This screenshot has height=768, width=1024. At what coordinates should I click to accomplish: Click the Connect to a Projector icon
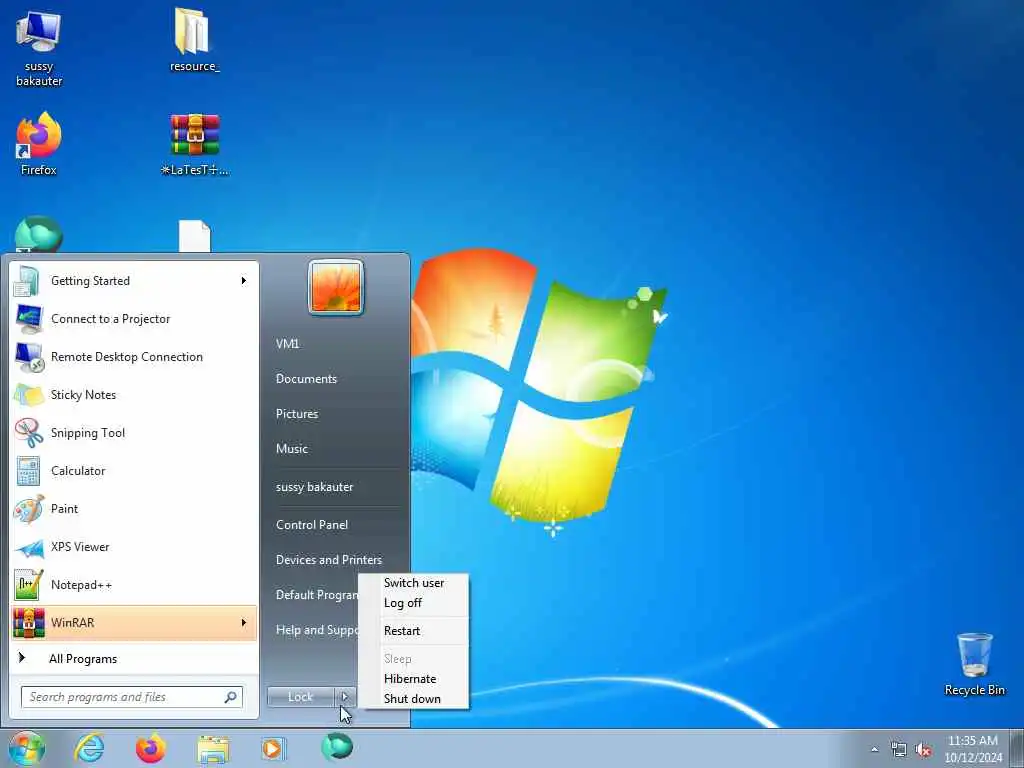tap(29, 319)
